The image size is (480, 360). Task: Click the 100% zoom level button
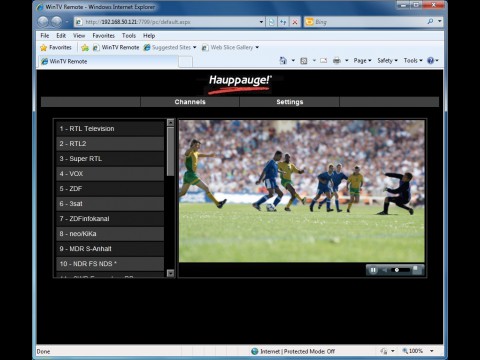coord(413,351)
